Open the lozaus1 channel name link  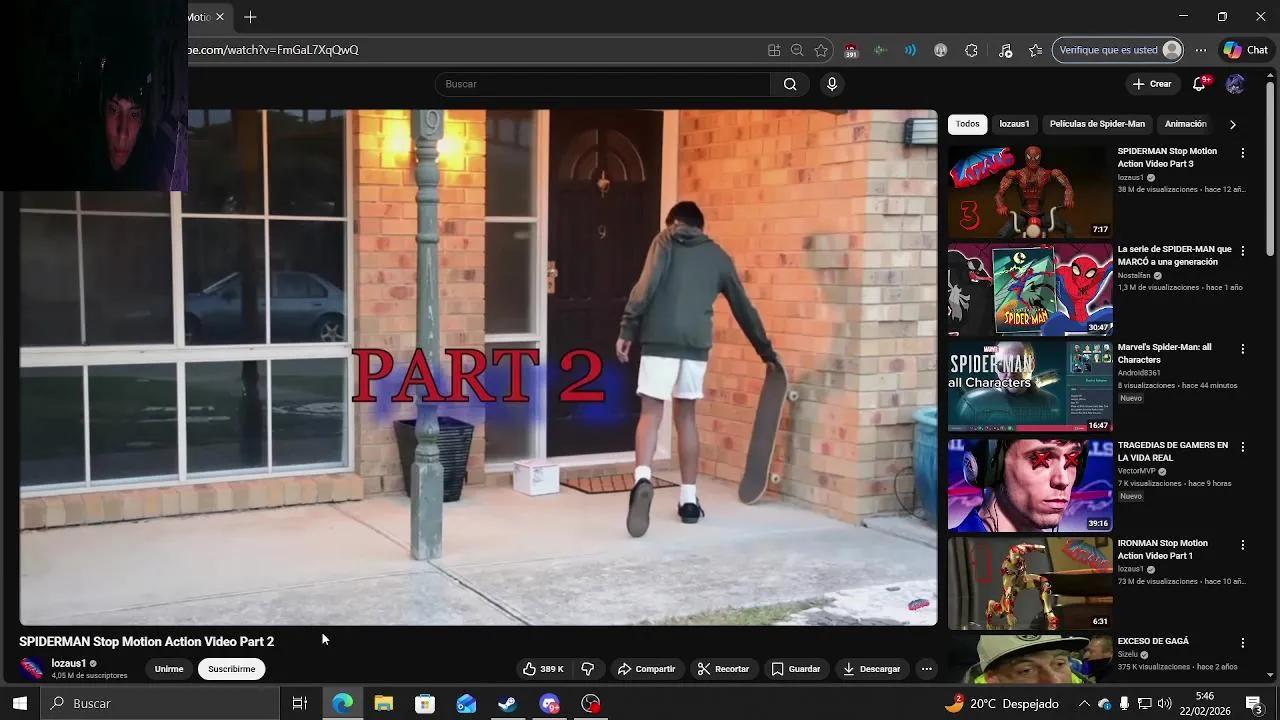point(69,663)
